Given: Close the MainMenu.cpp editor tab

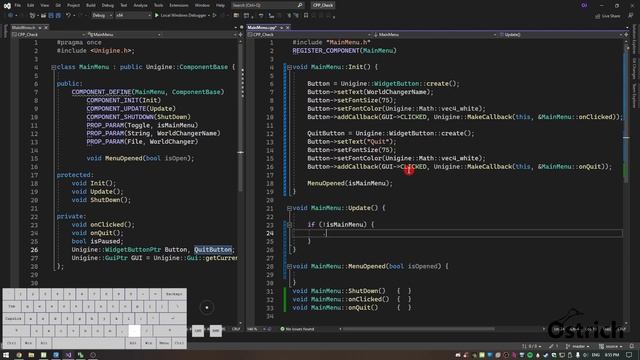Looking at the screenshot, I should pyautogui.click(x=287, y=27).
